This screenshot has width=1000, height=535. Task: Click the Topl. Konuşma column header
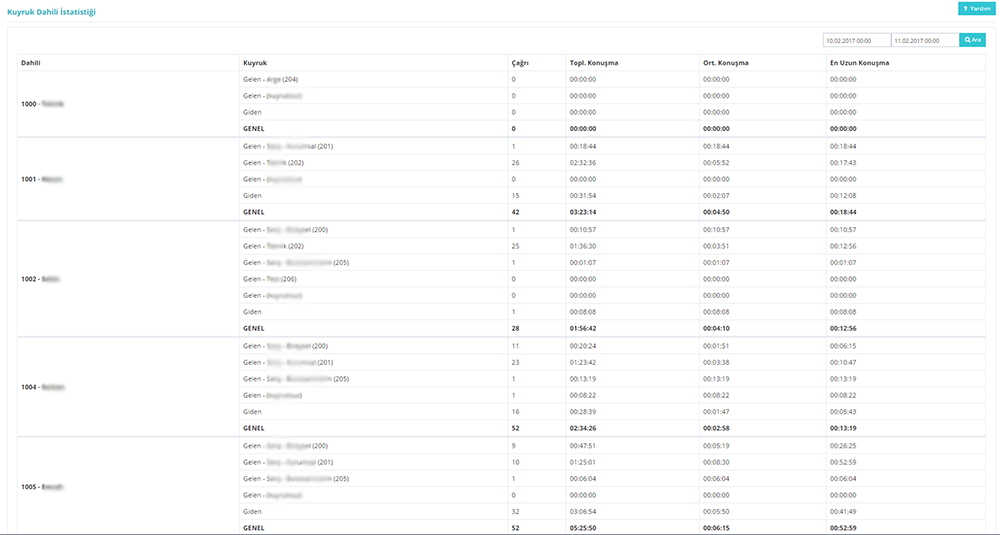point(594,63)
